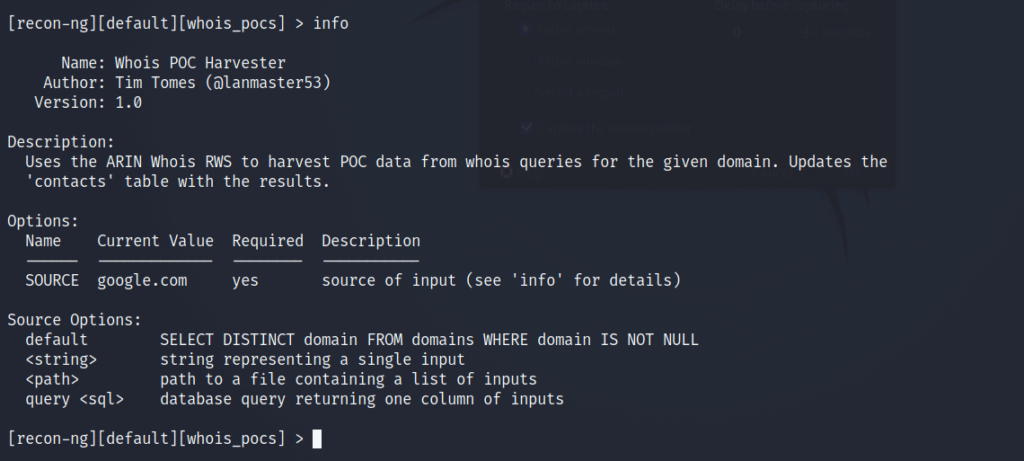This screenshot has width=1024, height=461.
Task: Pick the Select a region option
Action: pos(525,93)
